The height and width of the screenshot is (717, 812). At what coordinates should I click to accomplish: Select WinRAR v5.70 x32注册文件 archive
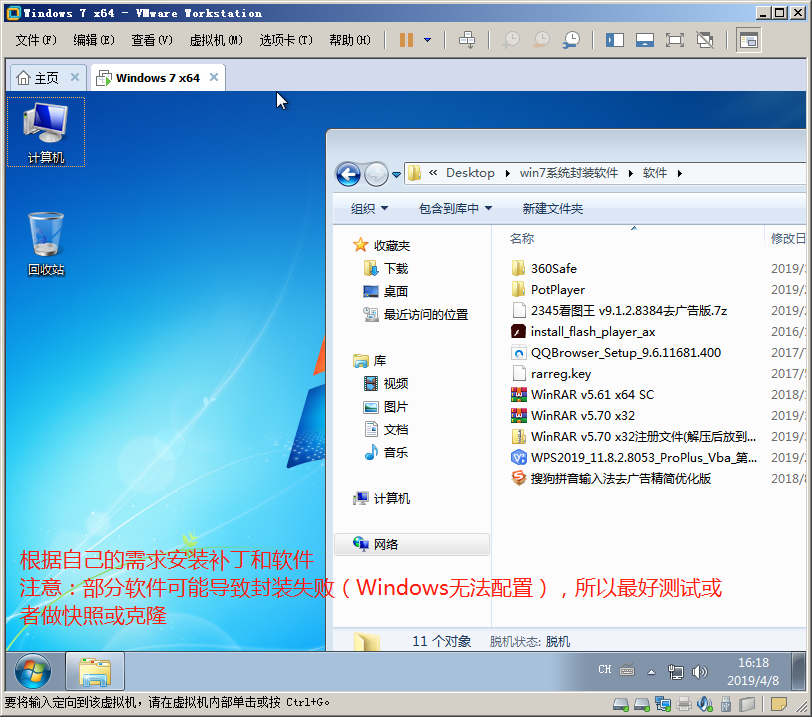633,437
